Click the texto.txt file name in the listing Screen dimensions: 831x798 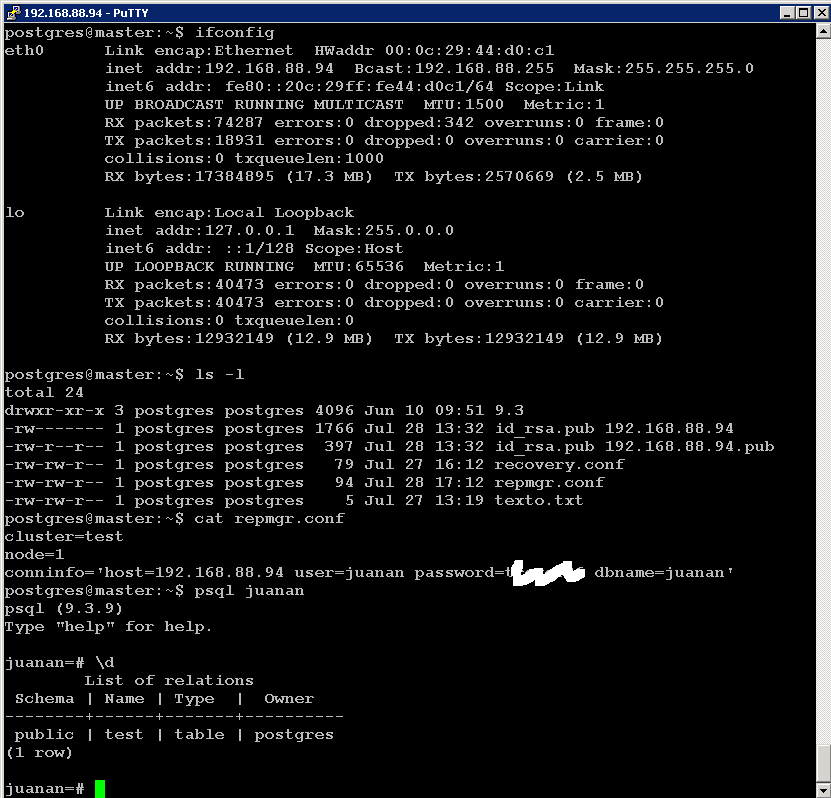539,501
